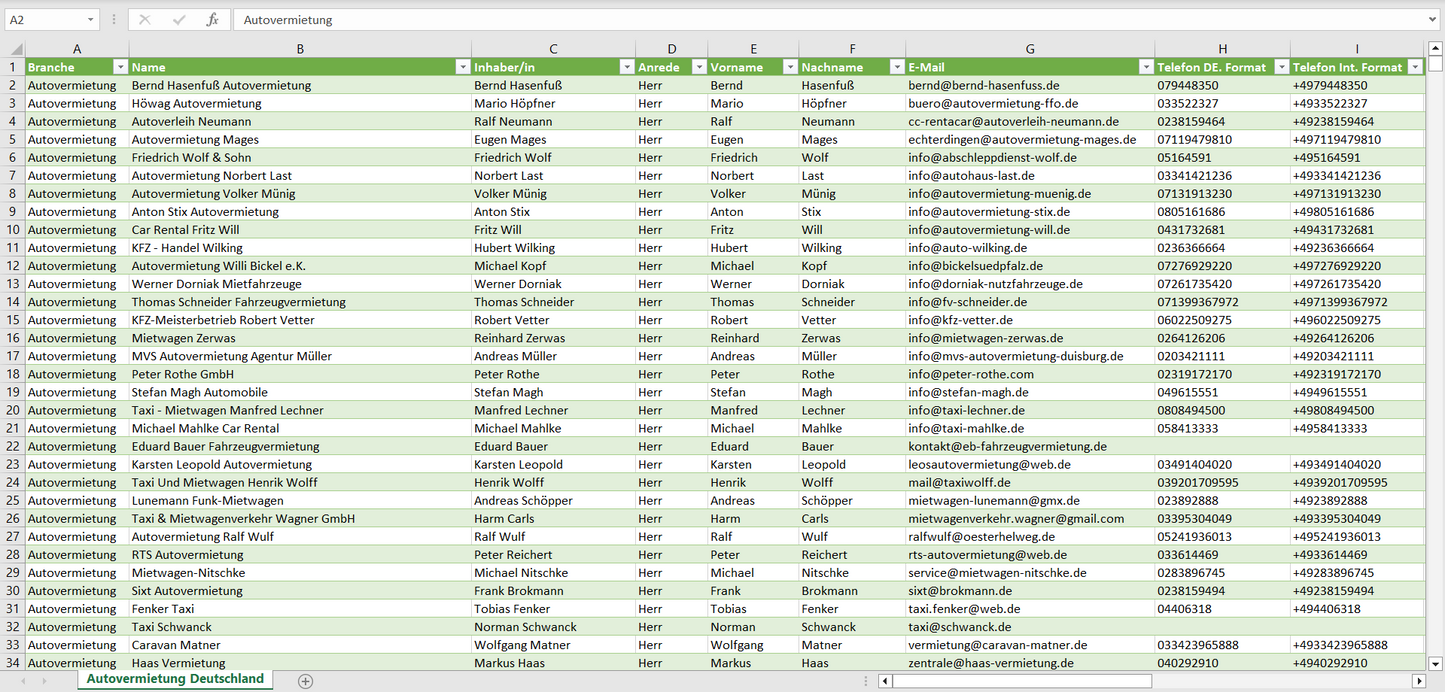Expand the formula bar with chevron
Image resolution: width=1445 pixels, height=692 pixels.
tap(1434, 20)
